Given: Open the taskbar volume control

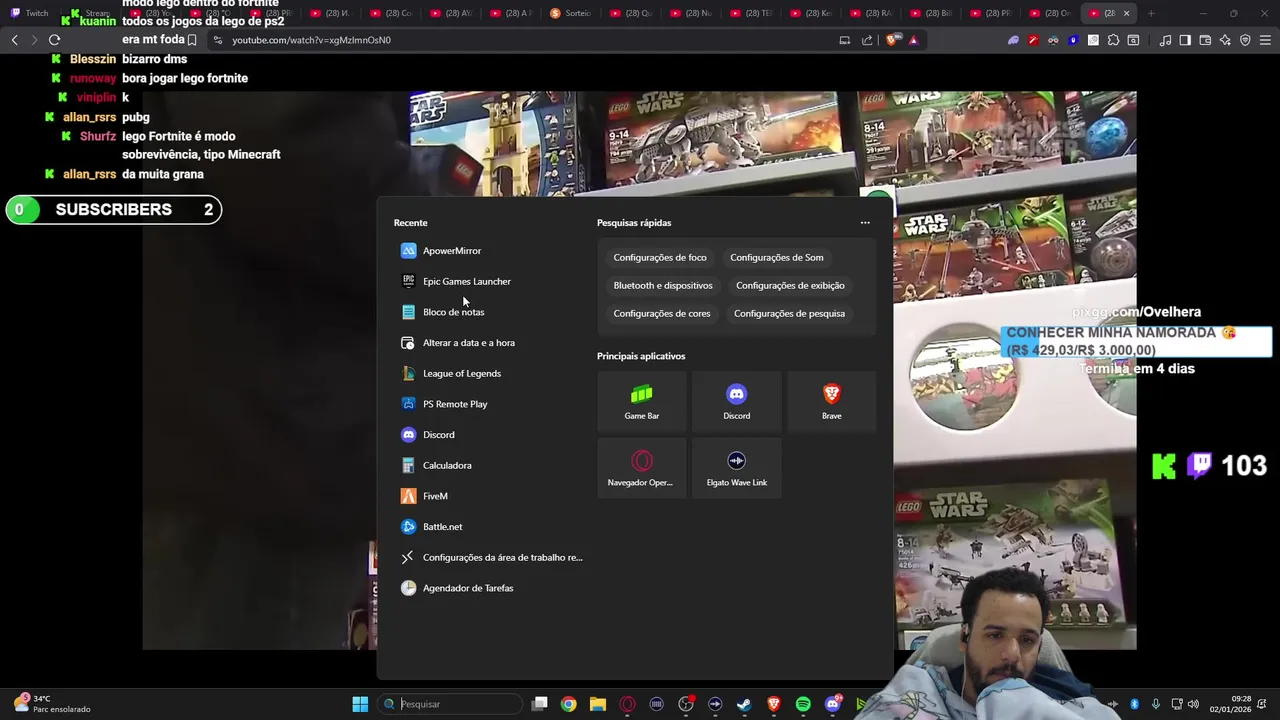Looking at the screenshot, I should click(x=1195, y=704).
